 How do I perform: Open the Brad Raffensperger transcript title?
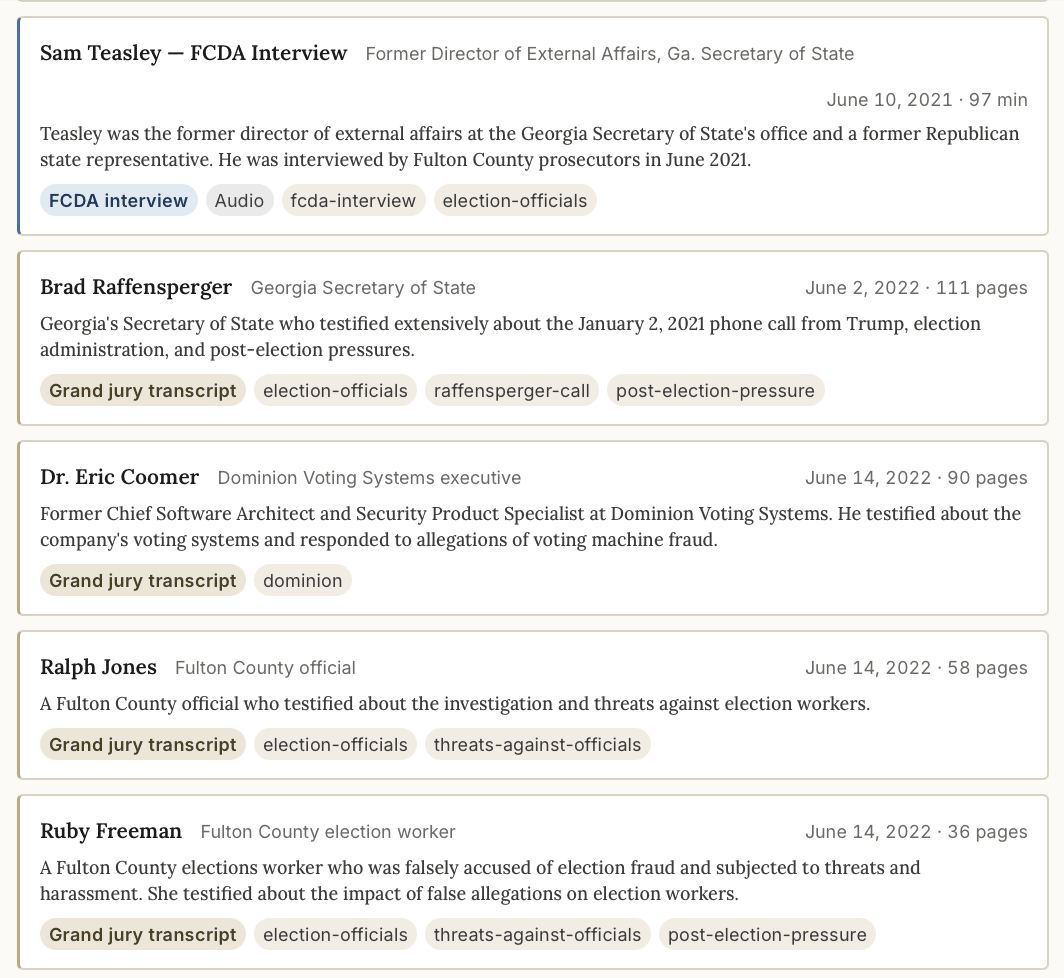136,287
